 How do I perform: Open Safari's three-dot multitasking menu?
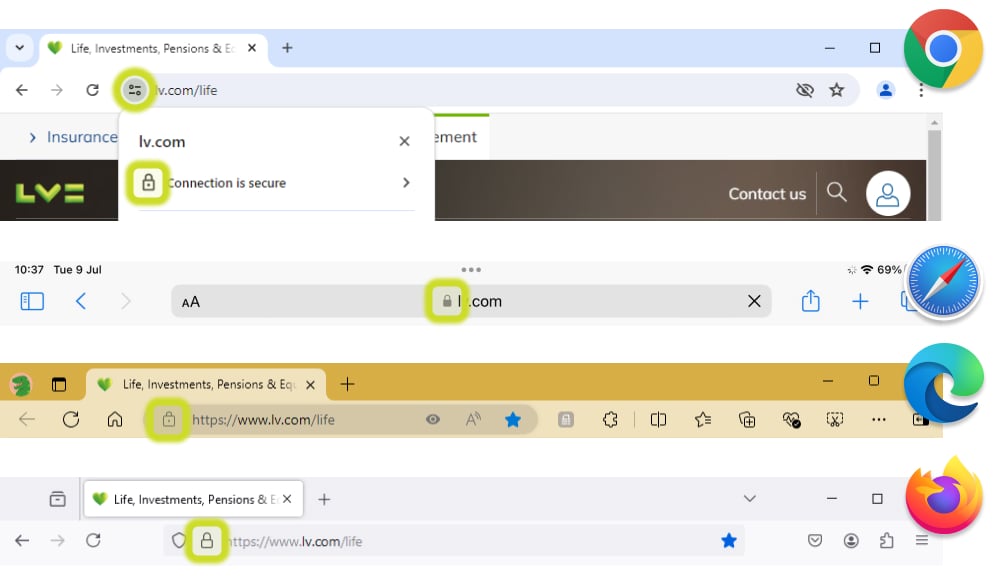coord(471,270)
